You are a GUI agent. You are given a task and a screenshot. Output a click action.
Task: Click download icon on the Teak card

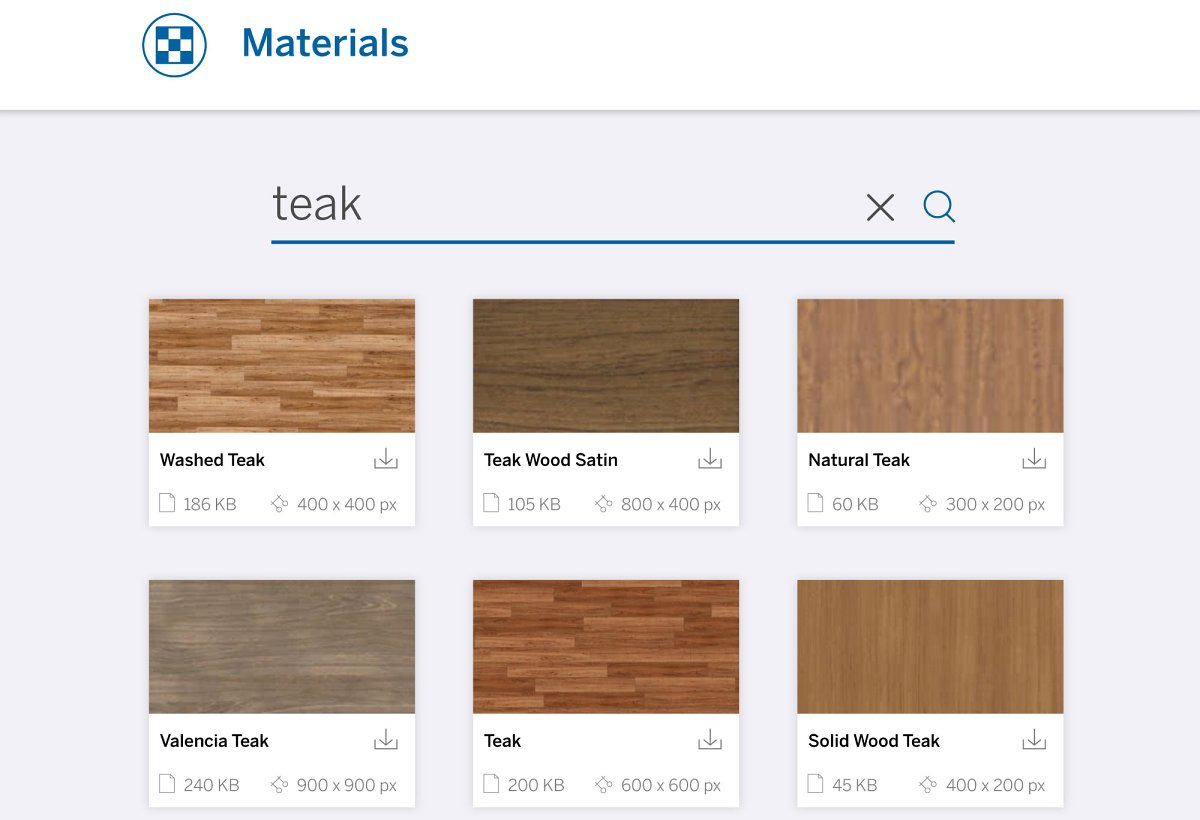(710, 740)
